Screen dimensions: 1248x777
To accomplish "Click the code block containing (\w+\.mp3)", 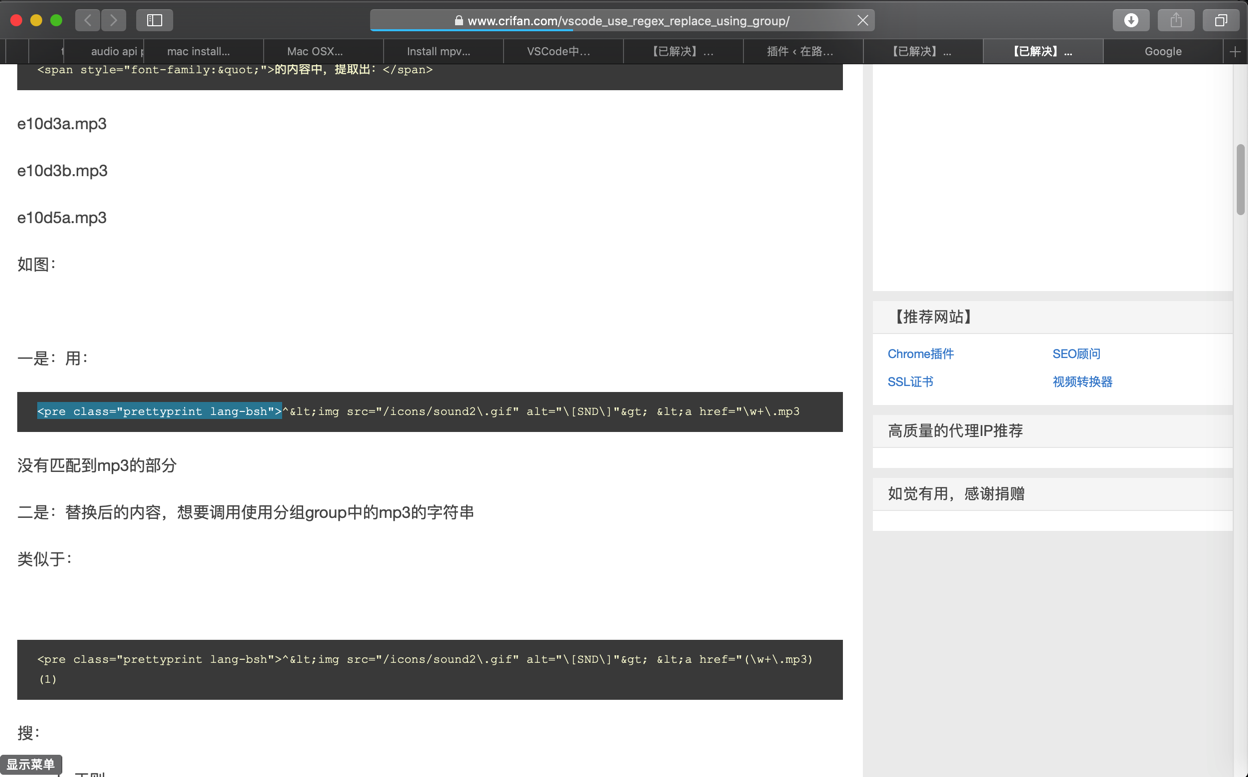I will pyautogui.click(x=430, y=669).
